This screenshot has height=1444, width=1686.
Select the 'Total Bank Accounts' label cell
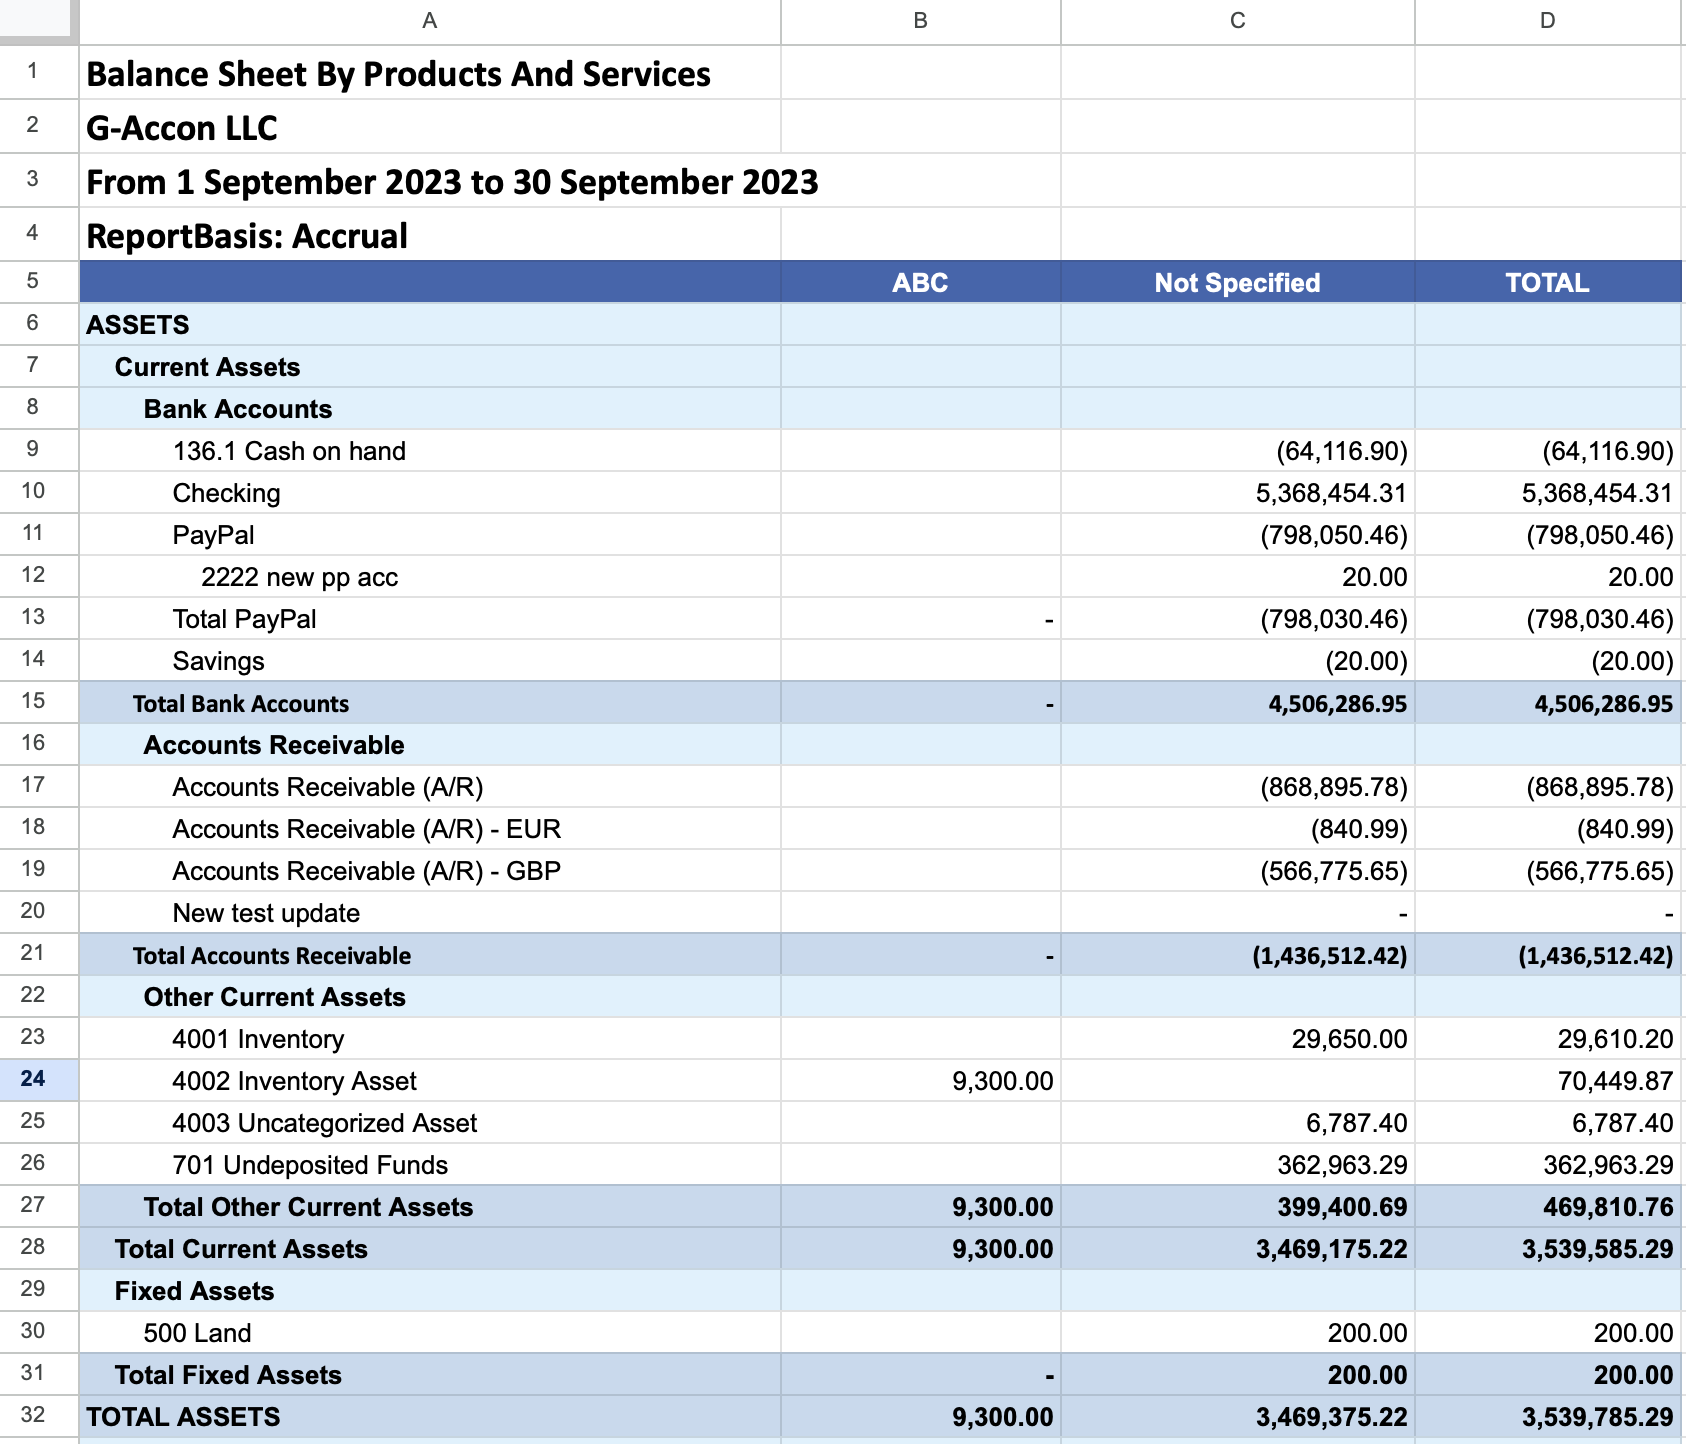click(430, 702)
